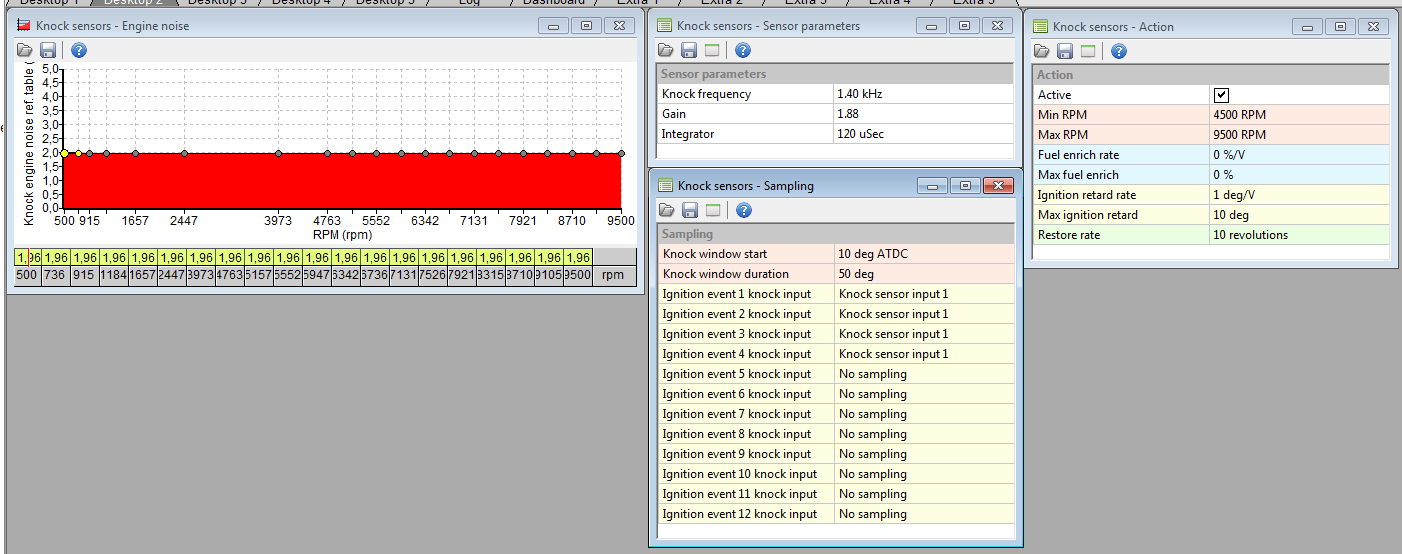Click green panel icon in Action toolbar
1402x554 pixels.
(1087, 51)
